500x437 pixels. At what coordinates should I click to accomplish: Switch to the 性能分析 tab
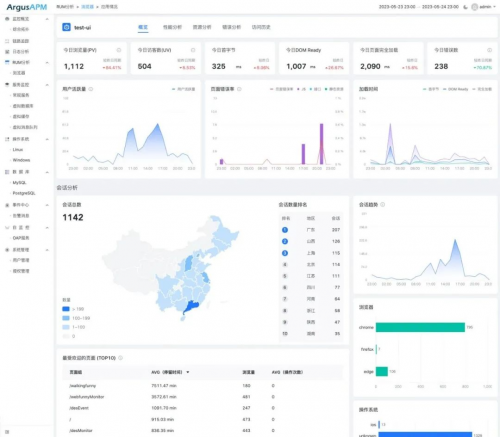pyautogui.click(x=172, y=27)
